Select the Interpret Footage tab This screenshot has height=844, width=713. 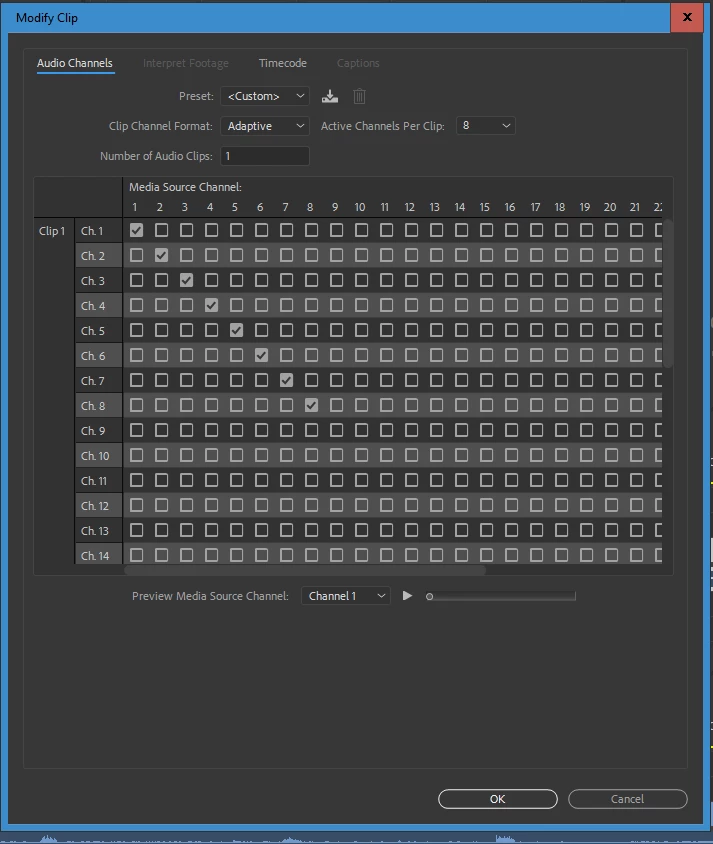point(186,63)
